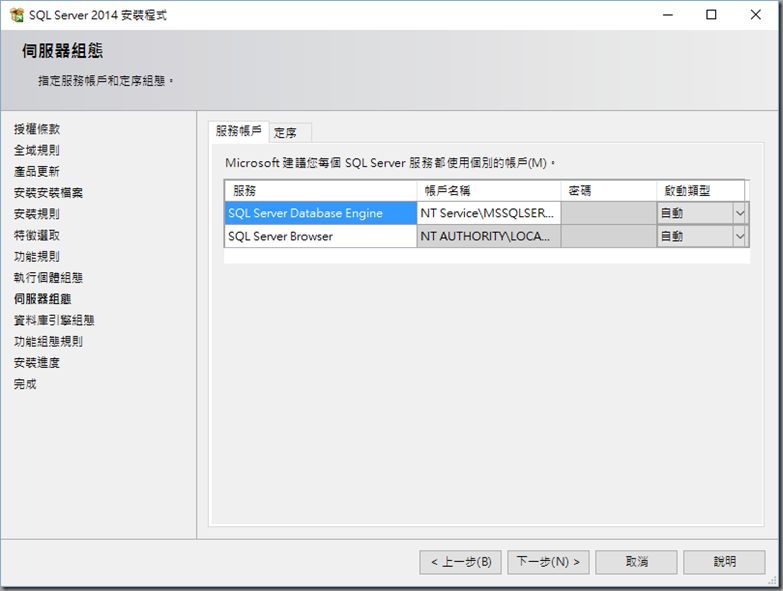783x591 pixels.
Task: Select the 安裝進度 step in the sidebar
Action: coord(37,363)
